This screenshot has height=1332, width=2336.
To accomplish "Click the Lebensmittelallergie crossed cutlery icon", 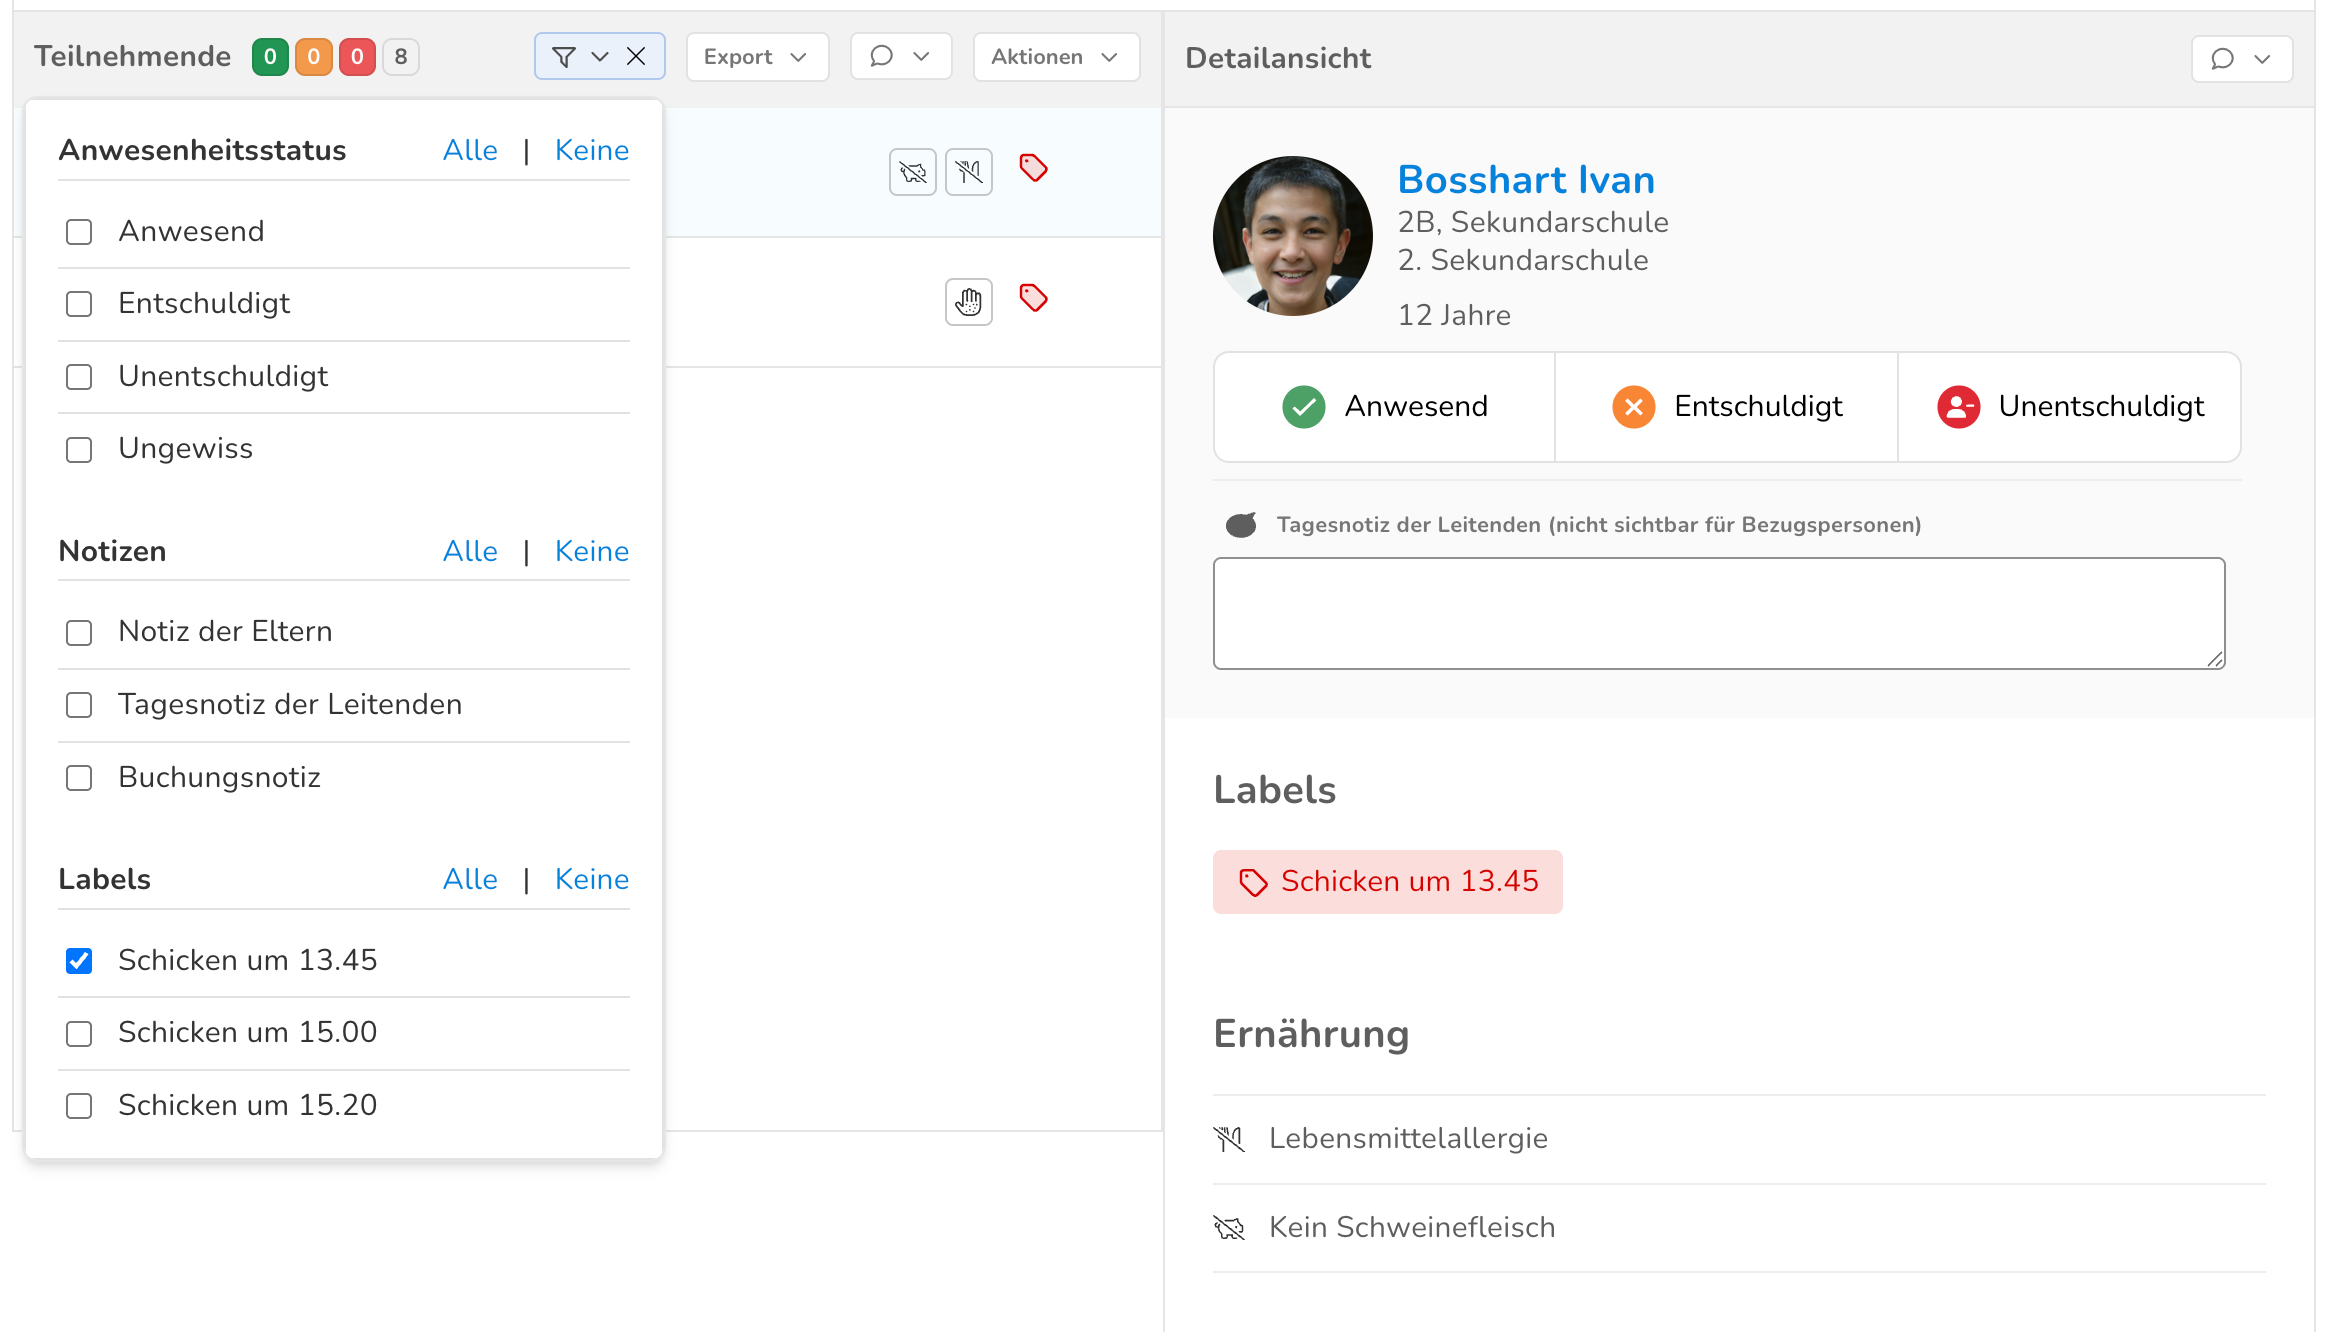I will [1229, 1139].
